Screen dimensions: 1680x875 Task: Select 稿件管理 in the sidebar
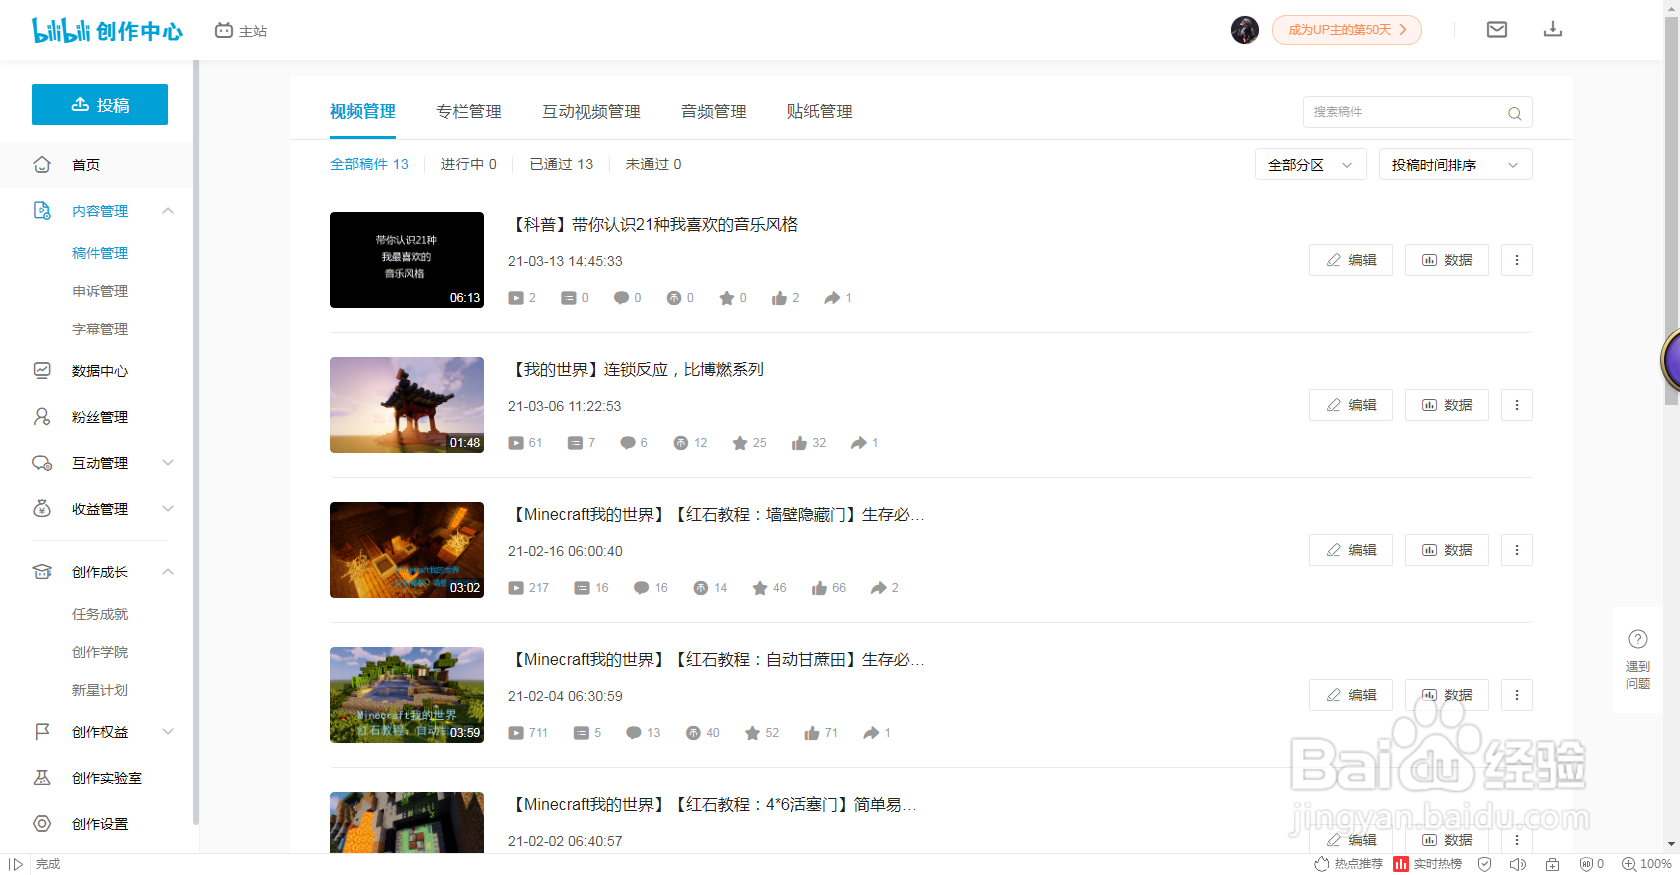click(100, 253)
